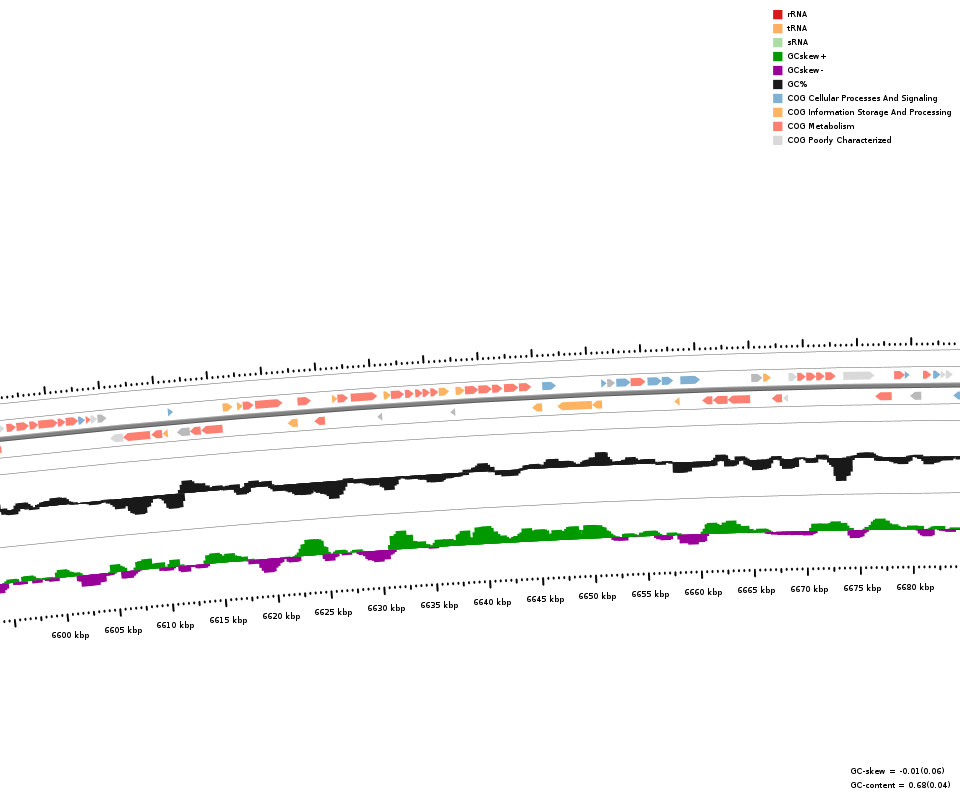960x800 pixels.
Task: Select the GCskew+ green legend square
Action: point(777,56)
